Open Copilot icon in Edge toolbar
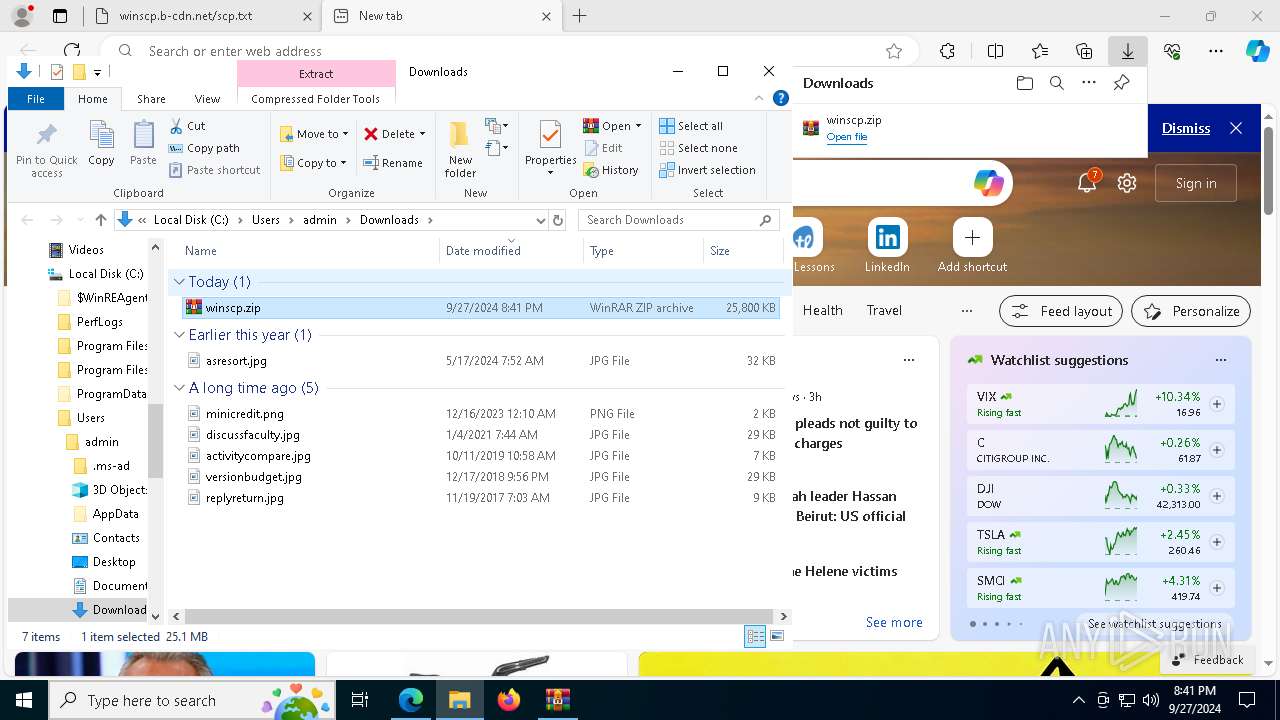The image size is (1280, 720). click(1257, 51)
